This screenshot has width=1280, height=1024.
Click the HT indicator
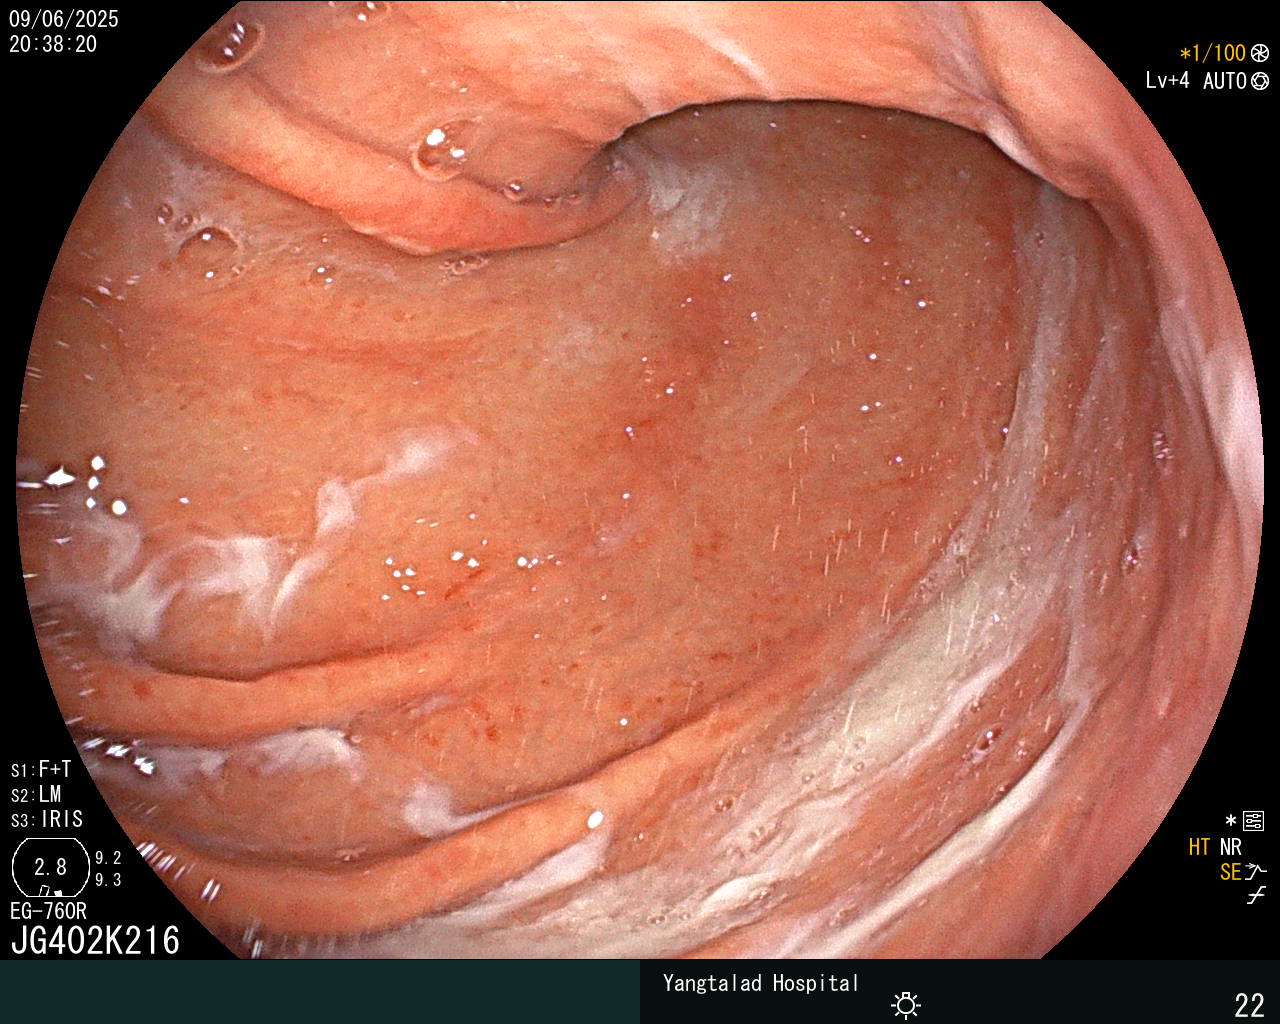[1199, 847]
